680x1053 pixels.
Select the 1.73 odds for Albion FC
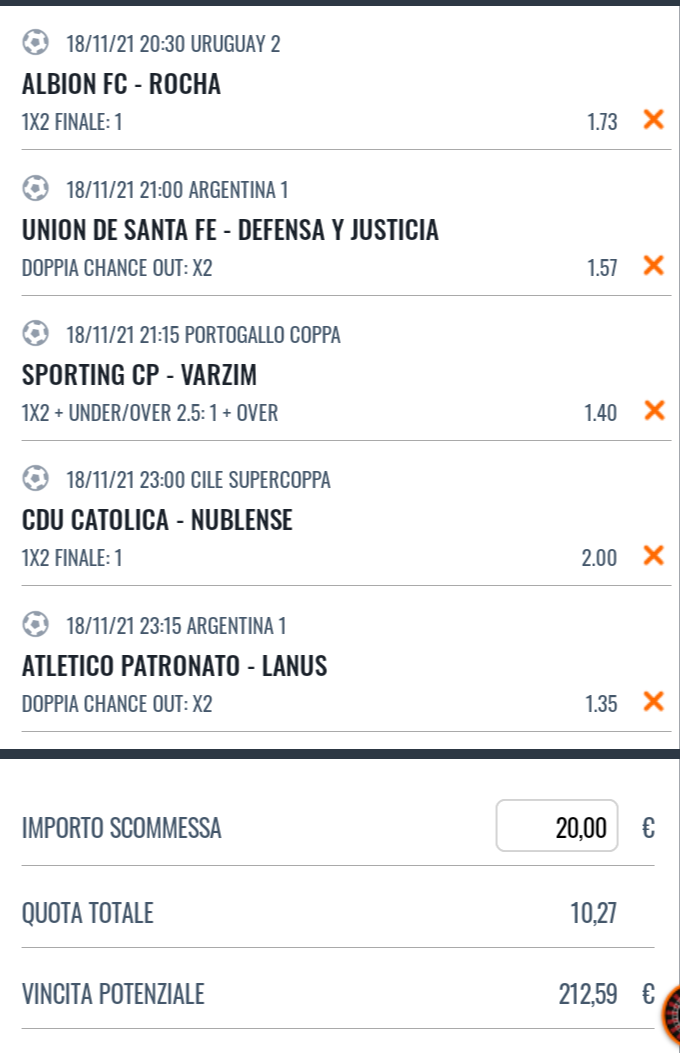(602, 122)
